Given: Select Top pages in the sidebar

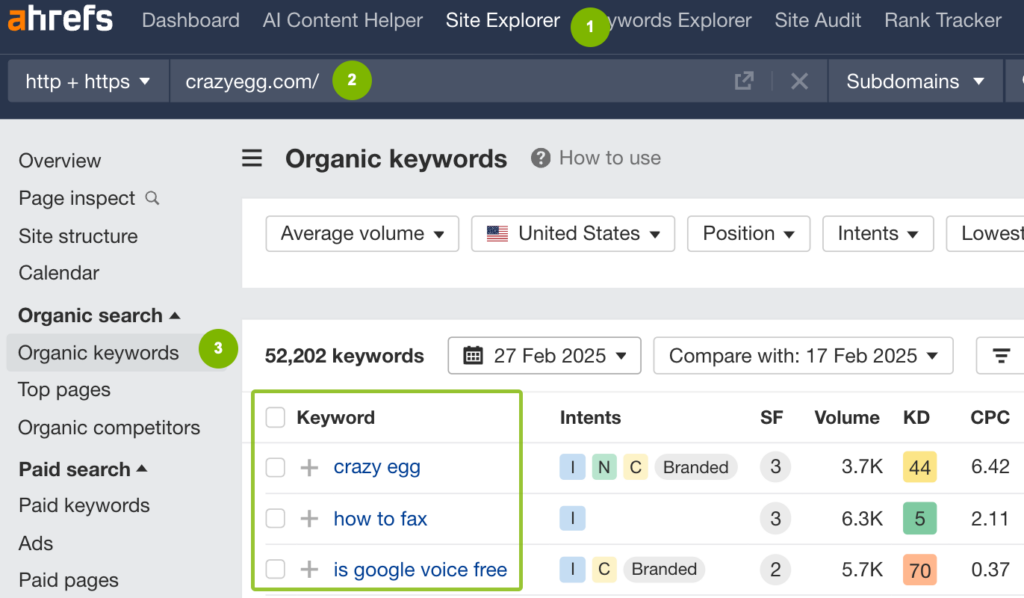Looking at the screenshot, I should [x=63, y=390].
